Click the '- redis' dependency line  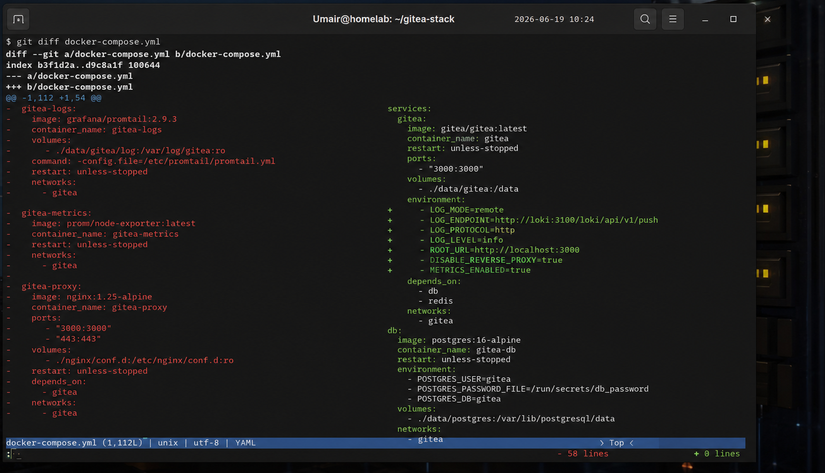coord(436,301)
